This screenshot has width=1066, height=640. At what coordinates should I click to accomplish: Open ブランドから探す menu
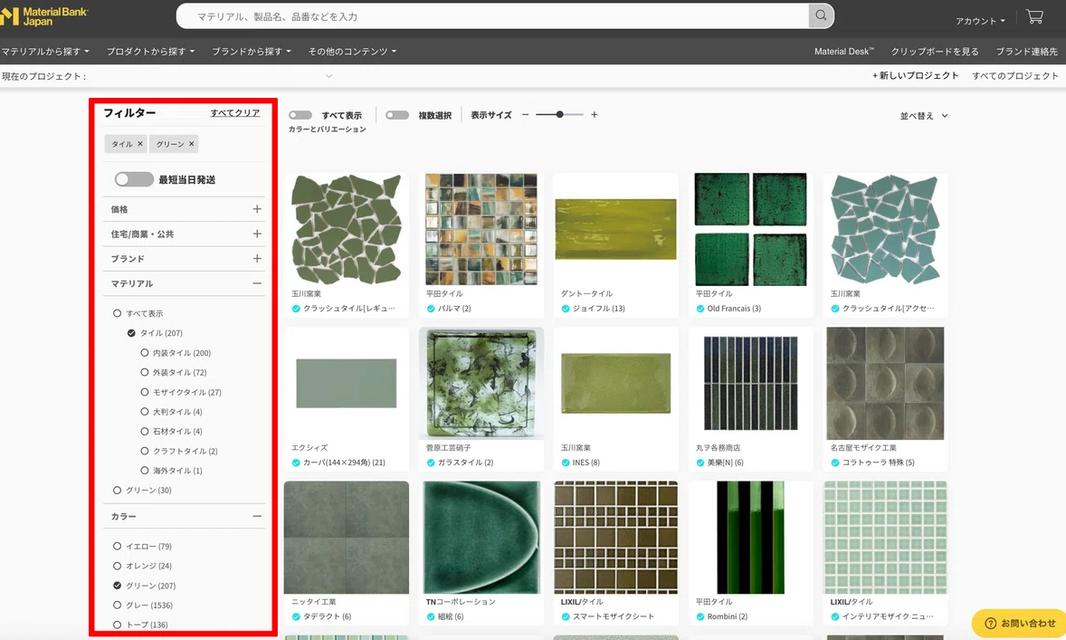(251, 52)
